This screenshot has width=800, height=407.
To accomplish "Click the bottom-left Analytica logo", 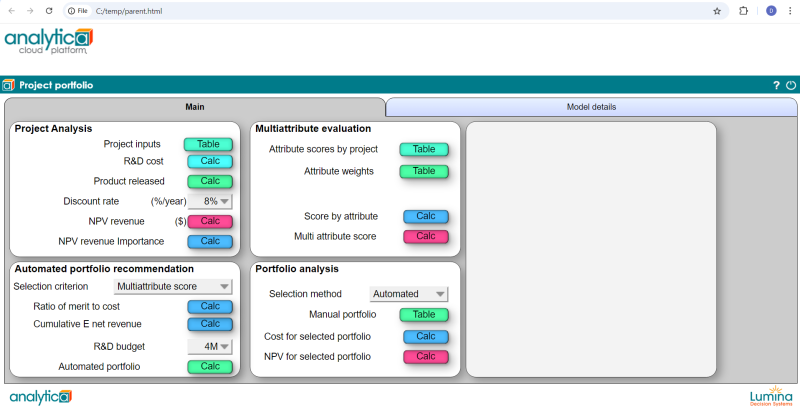I will (41, 396).
